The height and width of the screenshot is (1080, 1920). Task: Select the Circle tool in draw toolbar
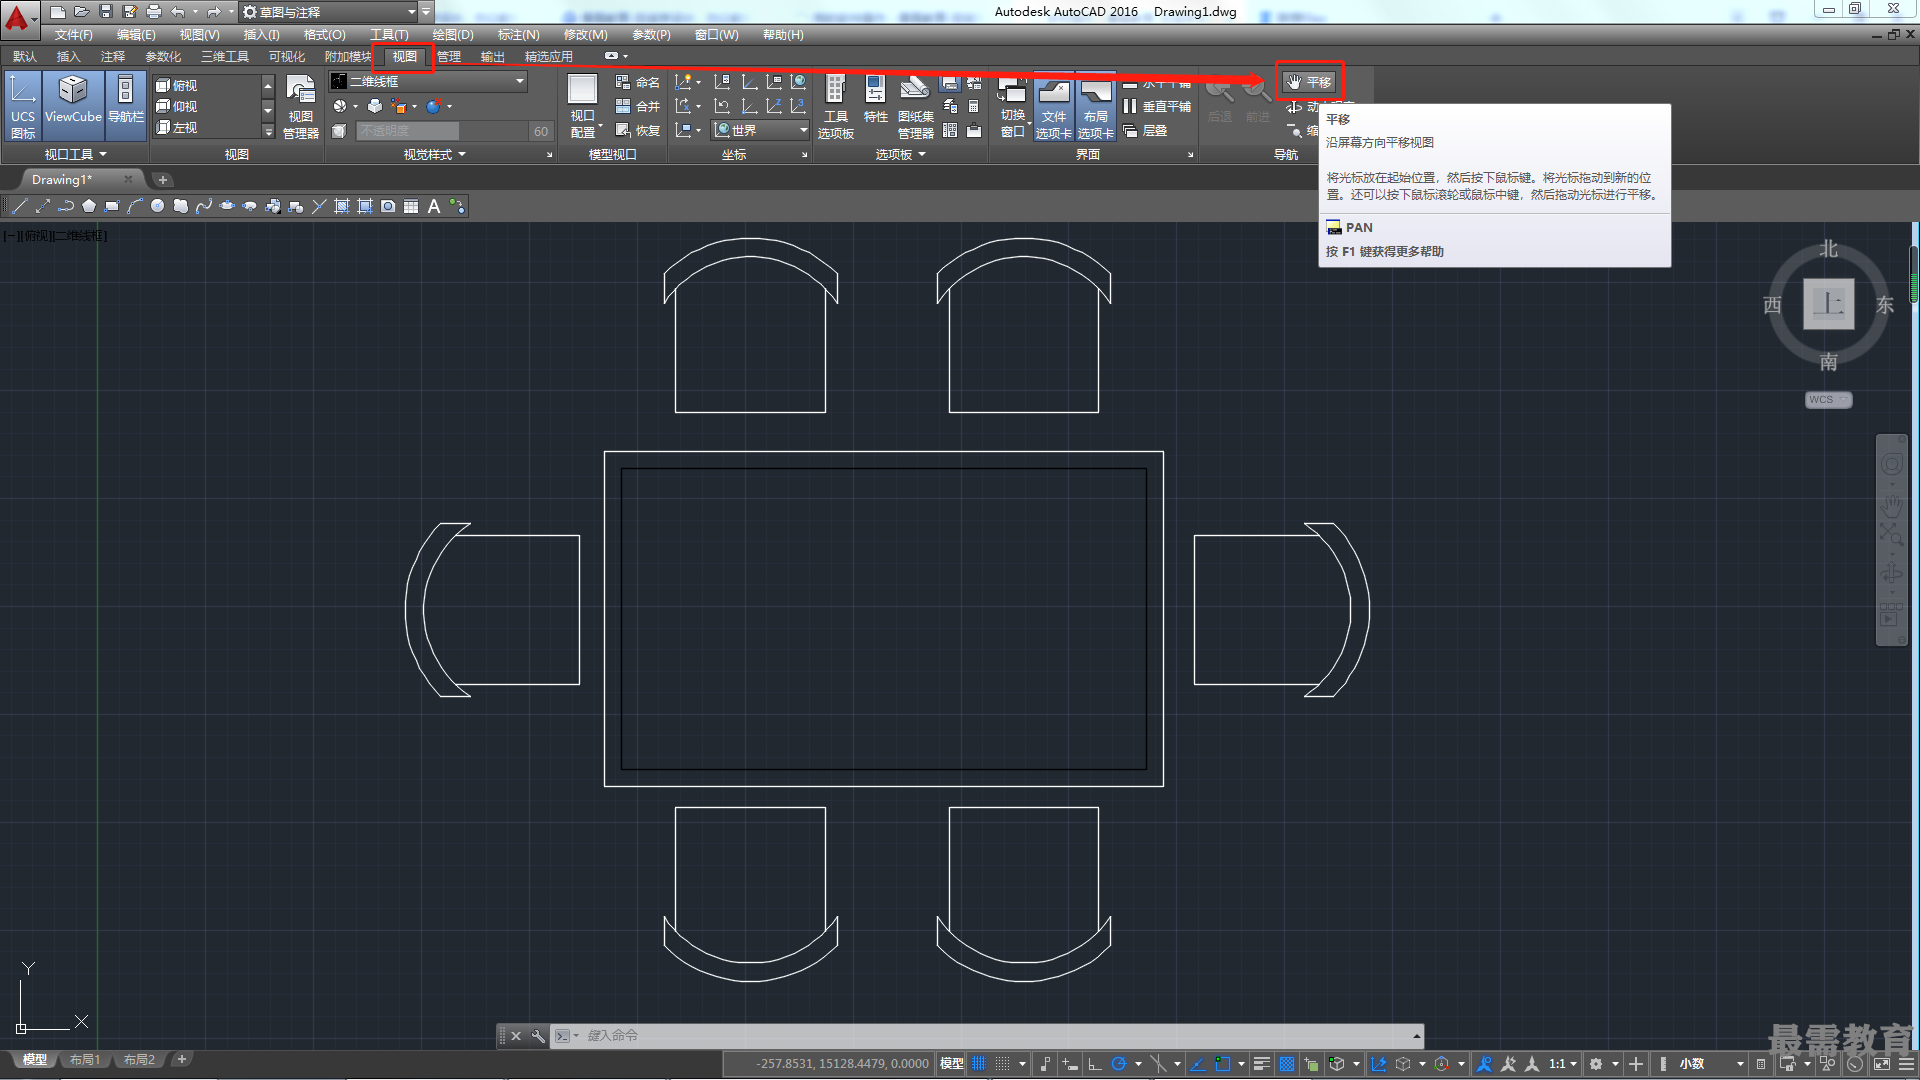(157, 206)
